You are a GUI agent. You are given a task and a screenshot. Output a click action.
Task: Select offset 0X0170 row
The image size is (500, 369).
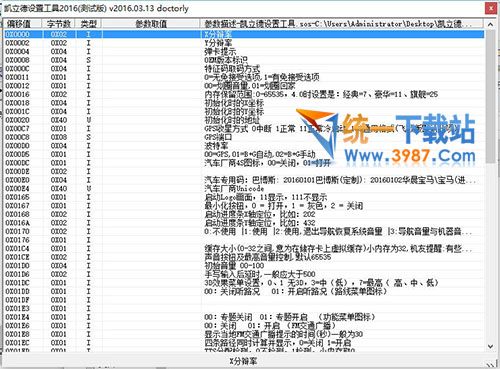click(244, 231)
